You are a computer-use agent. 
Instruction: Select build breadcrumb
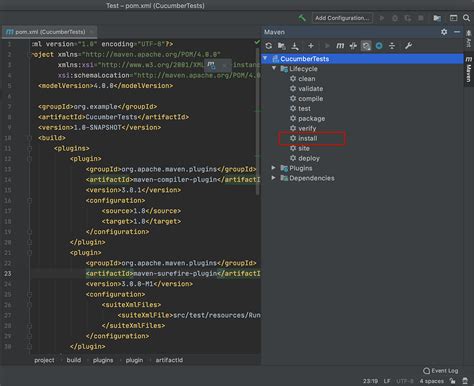click(74, 360)
